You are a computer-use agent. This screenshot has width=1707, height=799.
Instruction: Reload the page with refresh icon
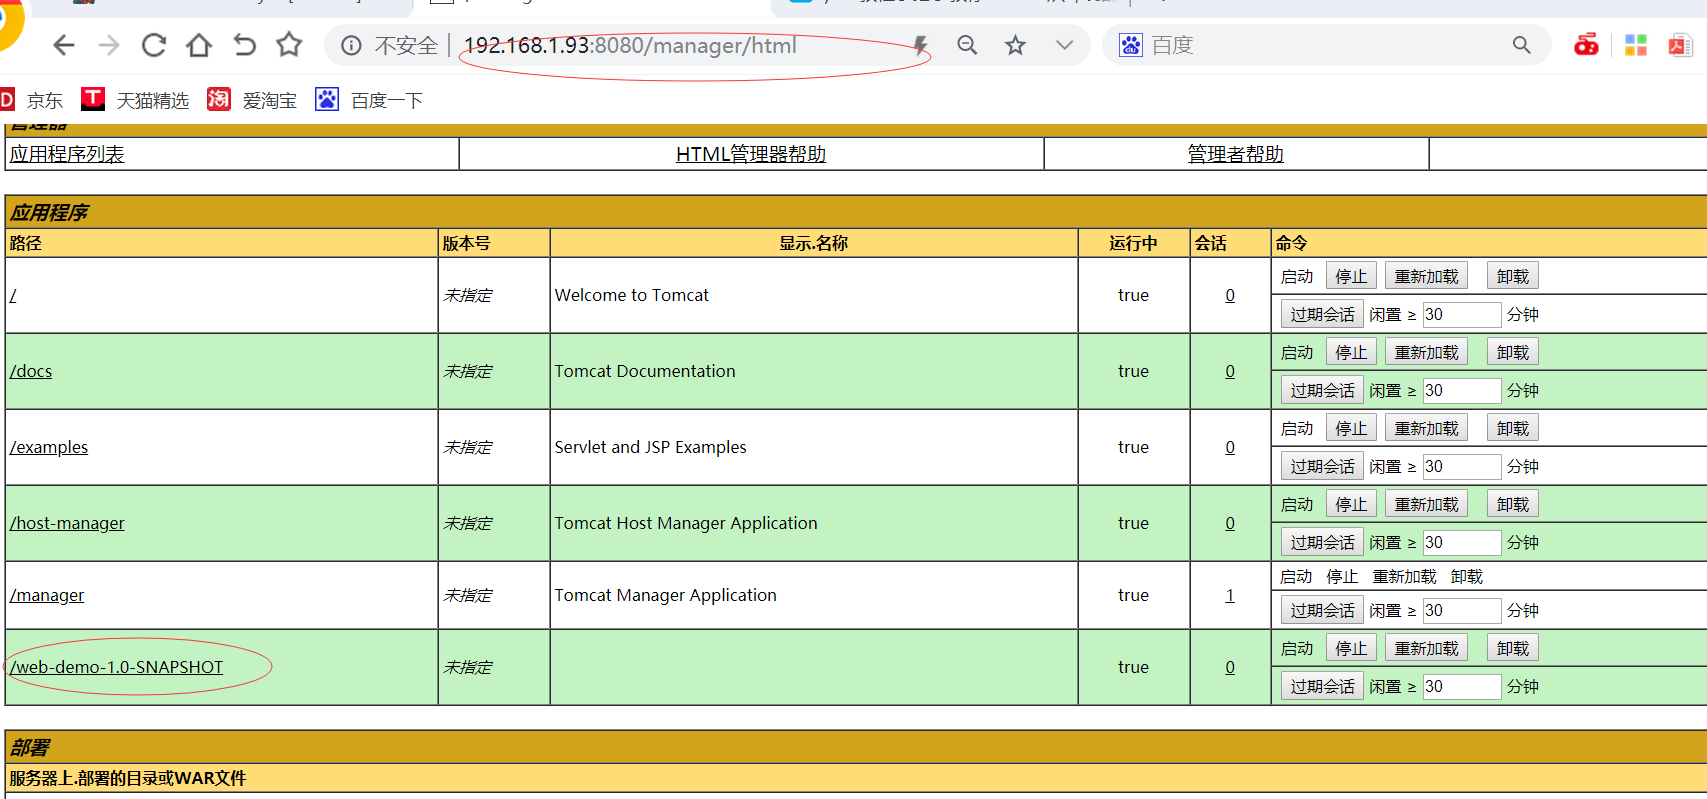tap(153, 45)
